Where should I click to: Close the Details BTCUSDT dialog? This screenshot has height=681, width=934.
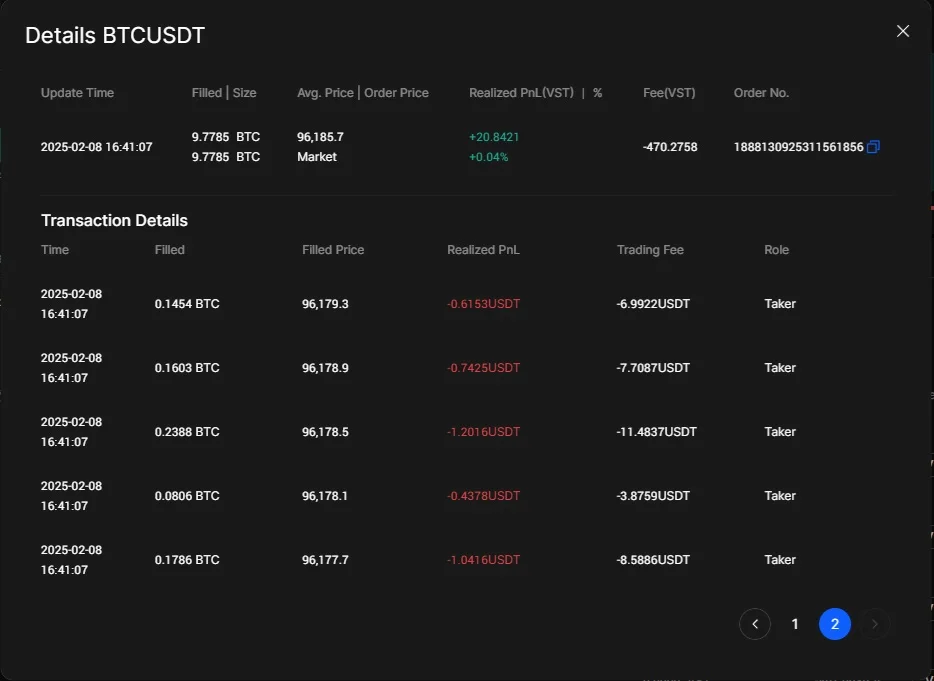click(902, 31)
